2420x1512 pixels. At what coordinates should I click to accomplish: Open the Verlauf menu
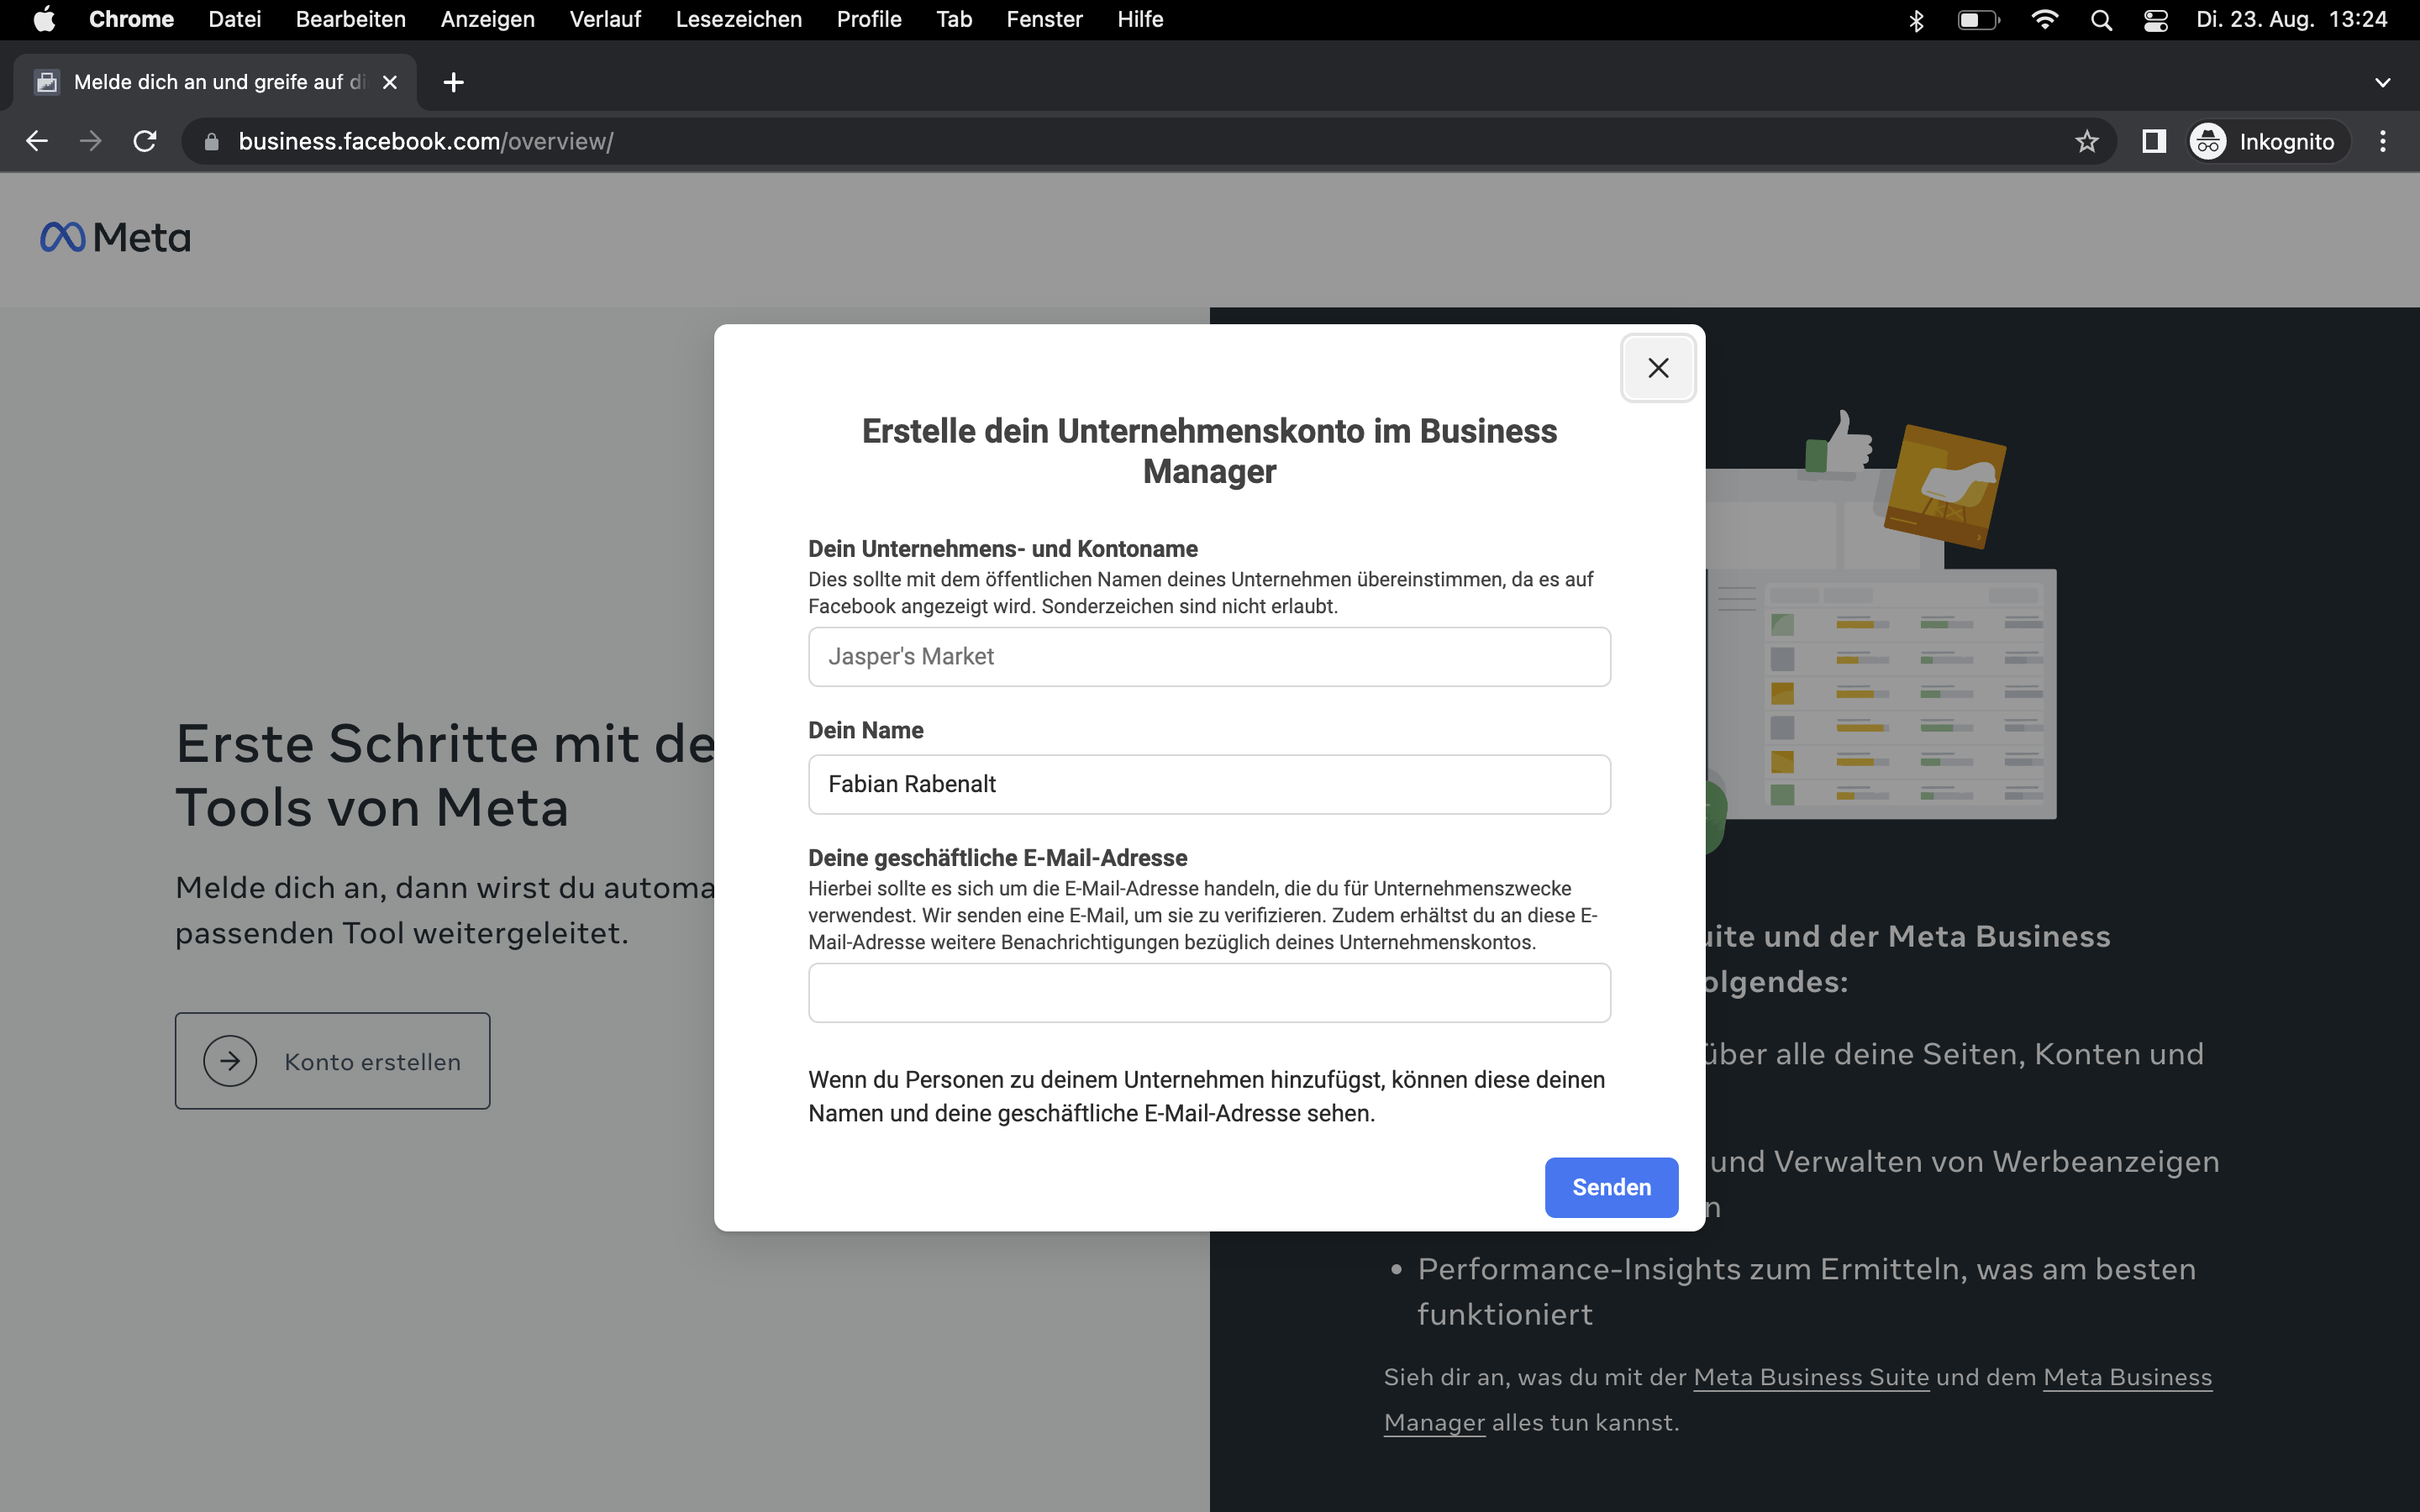click(604, 20)
